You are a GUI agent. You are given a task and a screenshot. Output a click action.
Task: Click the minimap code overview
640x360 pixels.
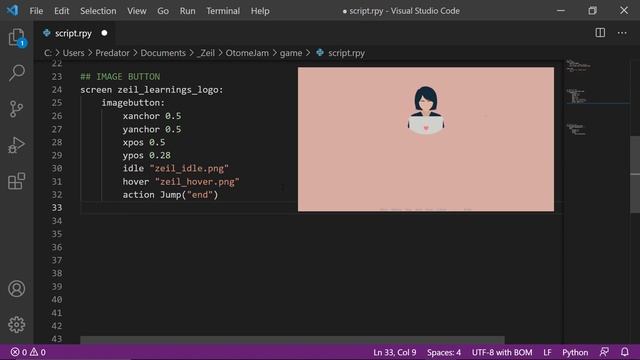pos(597,98)
